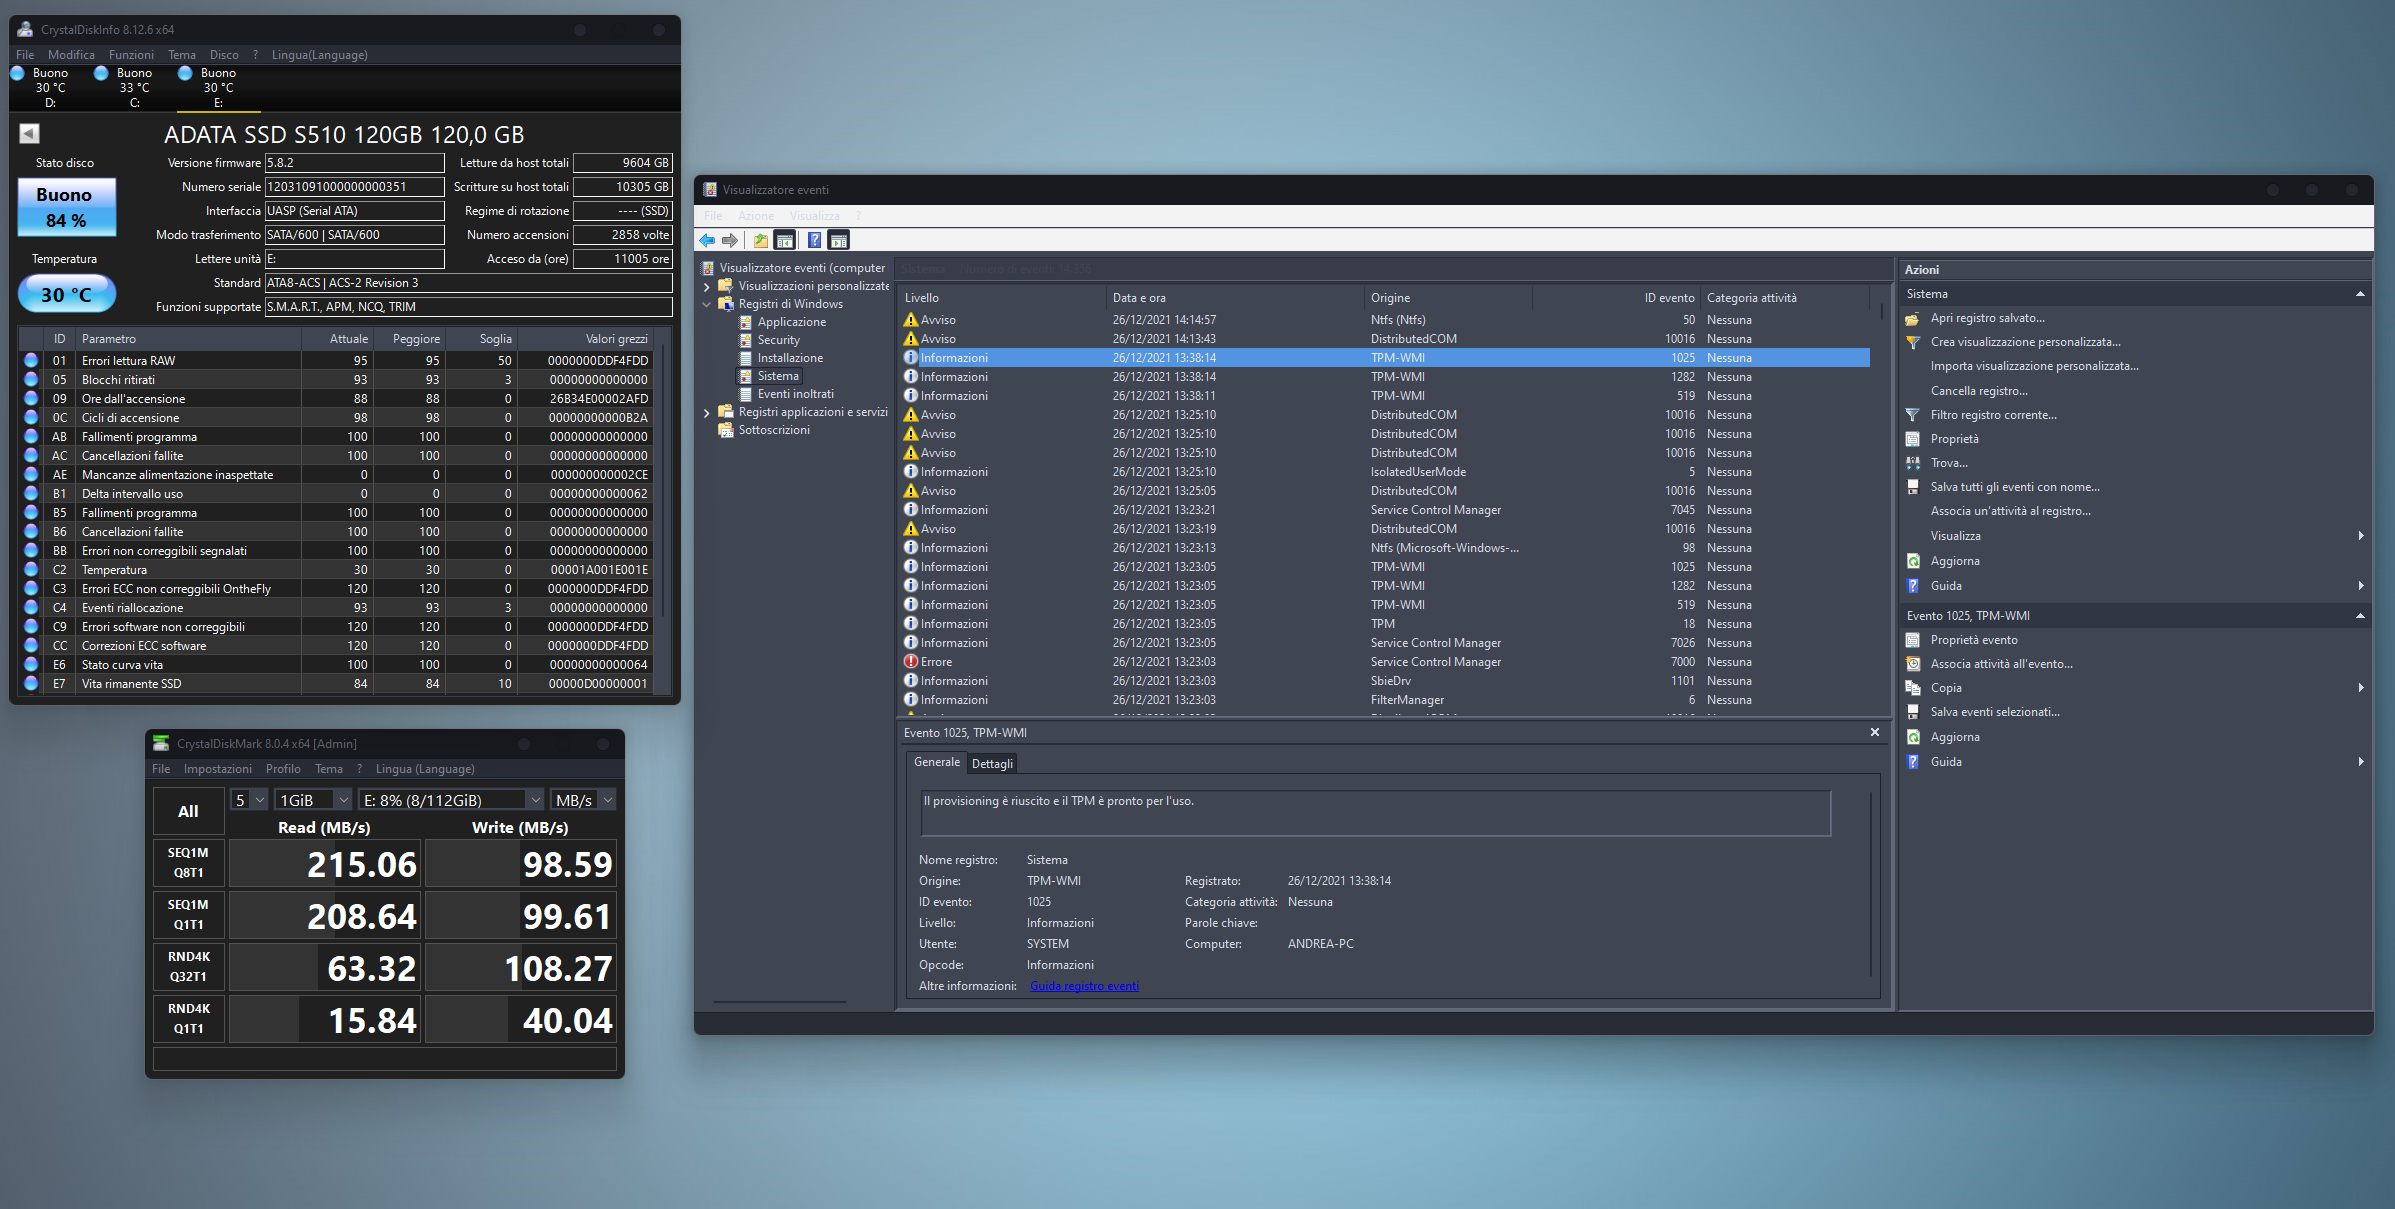The width and height of the screenshot is (2395, 1209).
Task: Open the drive selection E: 8% dropdown
Action: 451,800
